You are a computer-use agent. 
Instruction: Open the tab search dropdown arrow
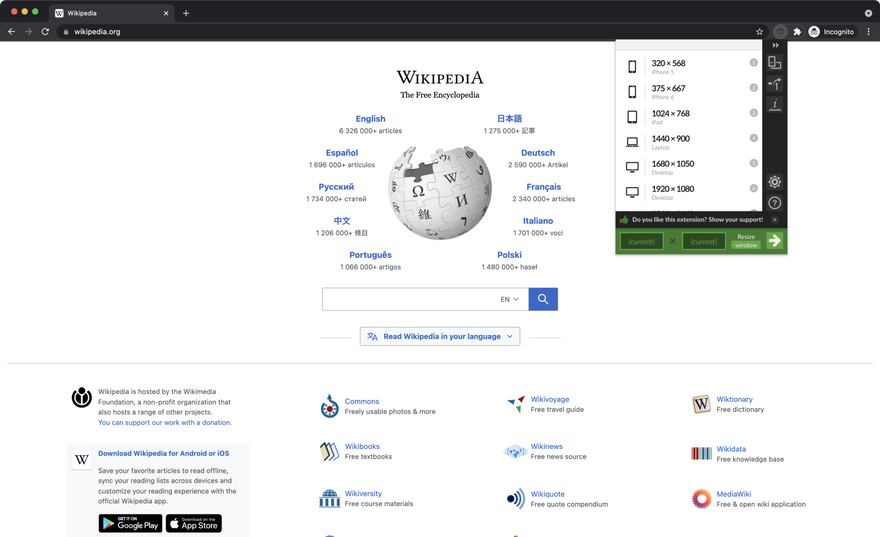click(x=868, y=13)
